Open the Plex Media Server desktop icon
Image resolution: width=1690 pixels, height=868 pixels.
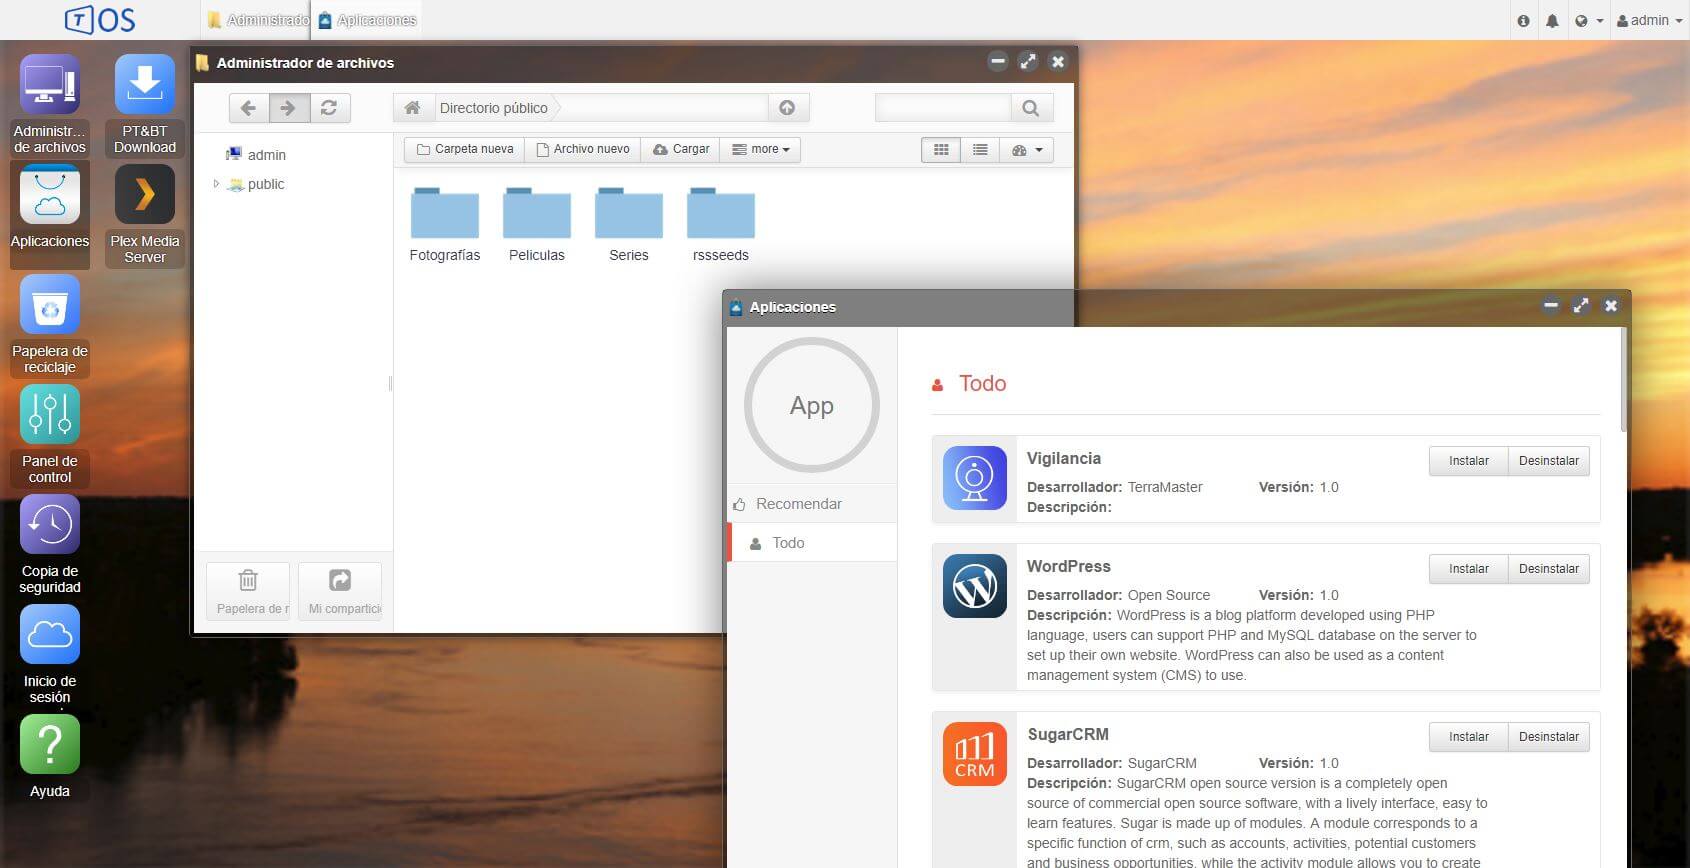[144, 196]
